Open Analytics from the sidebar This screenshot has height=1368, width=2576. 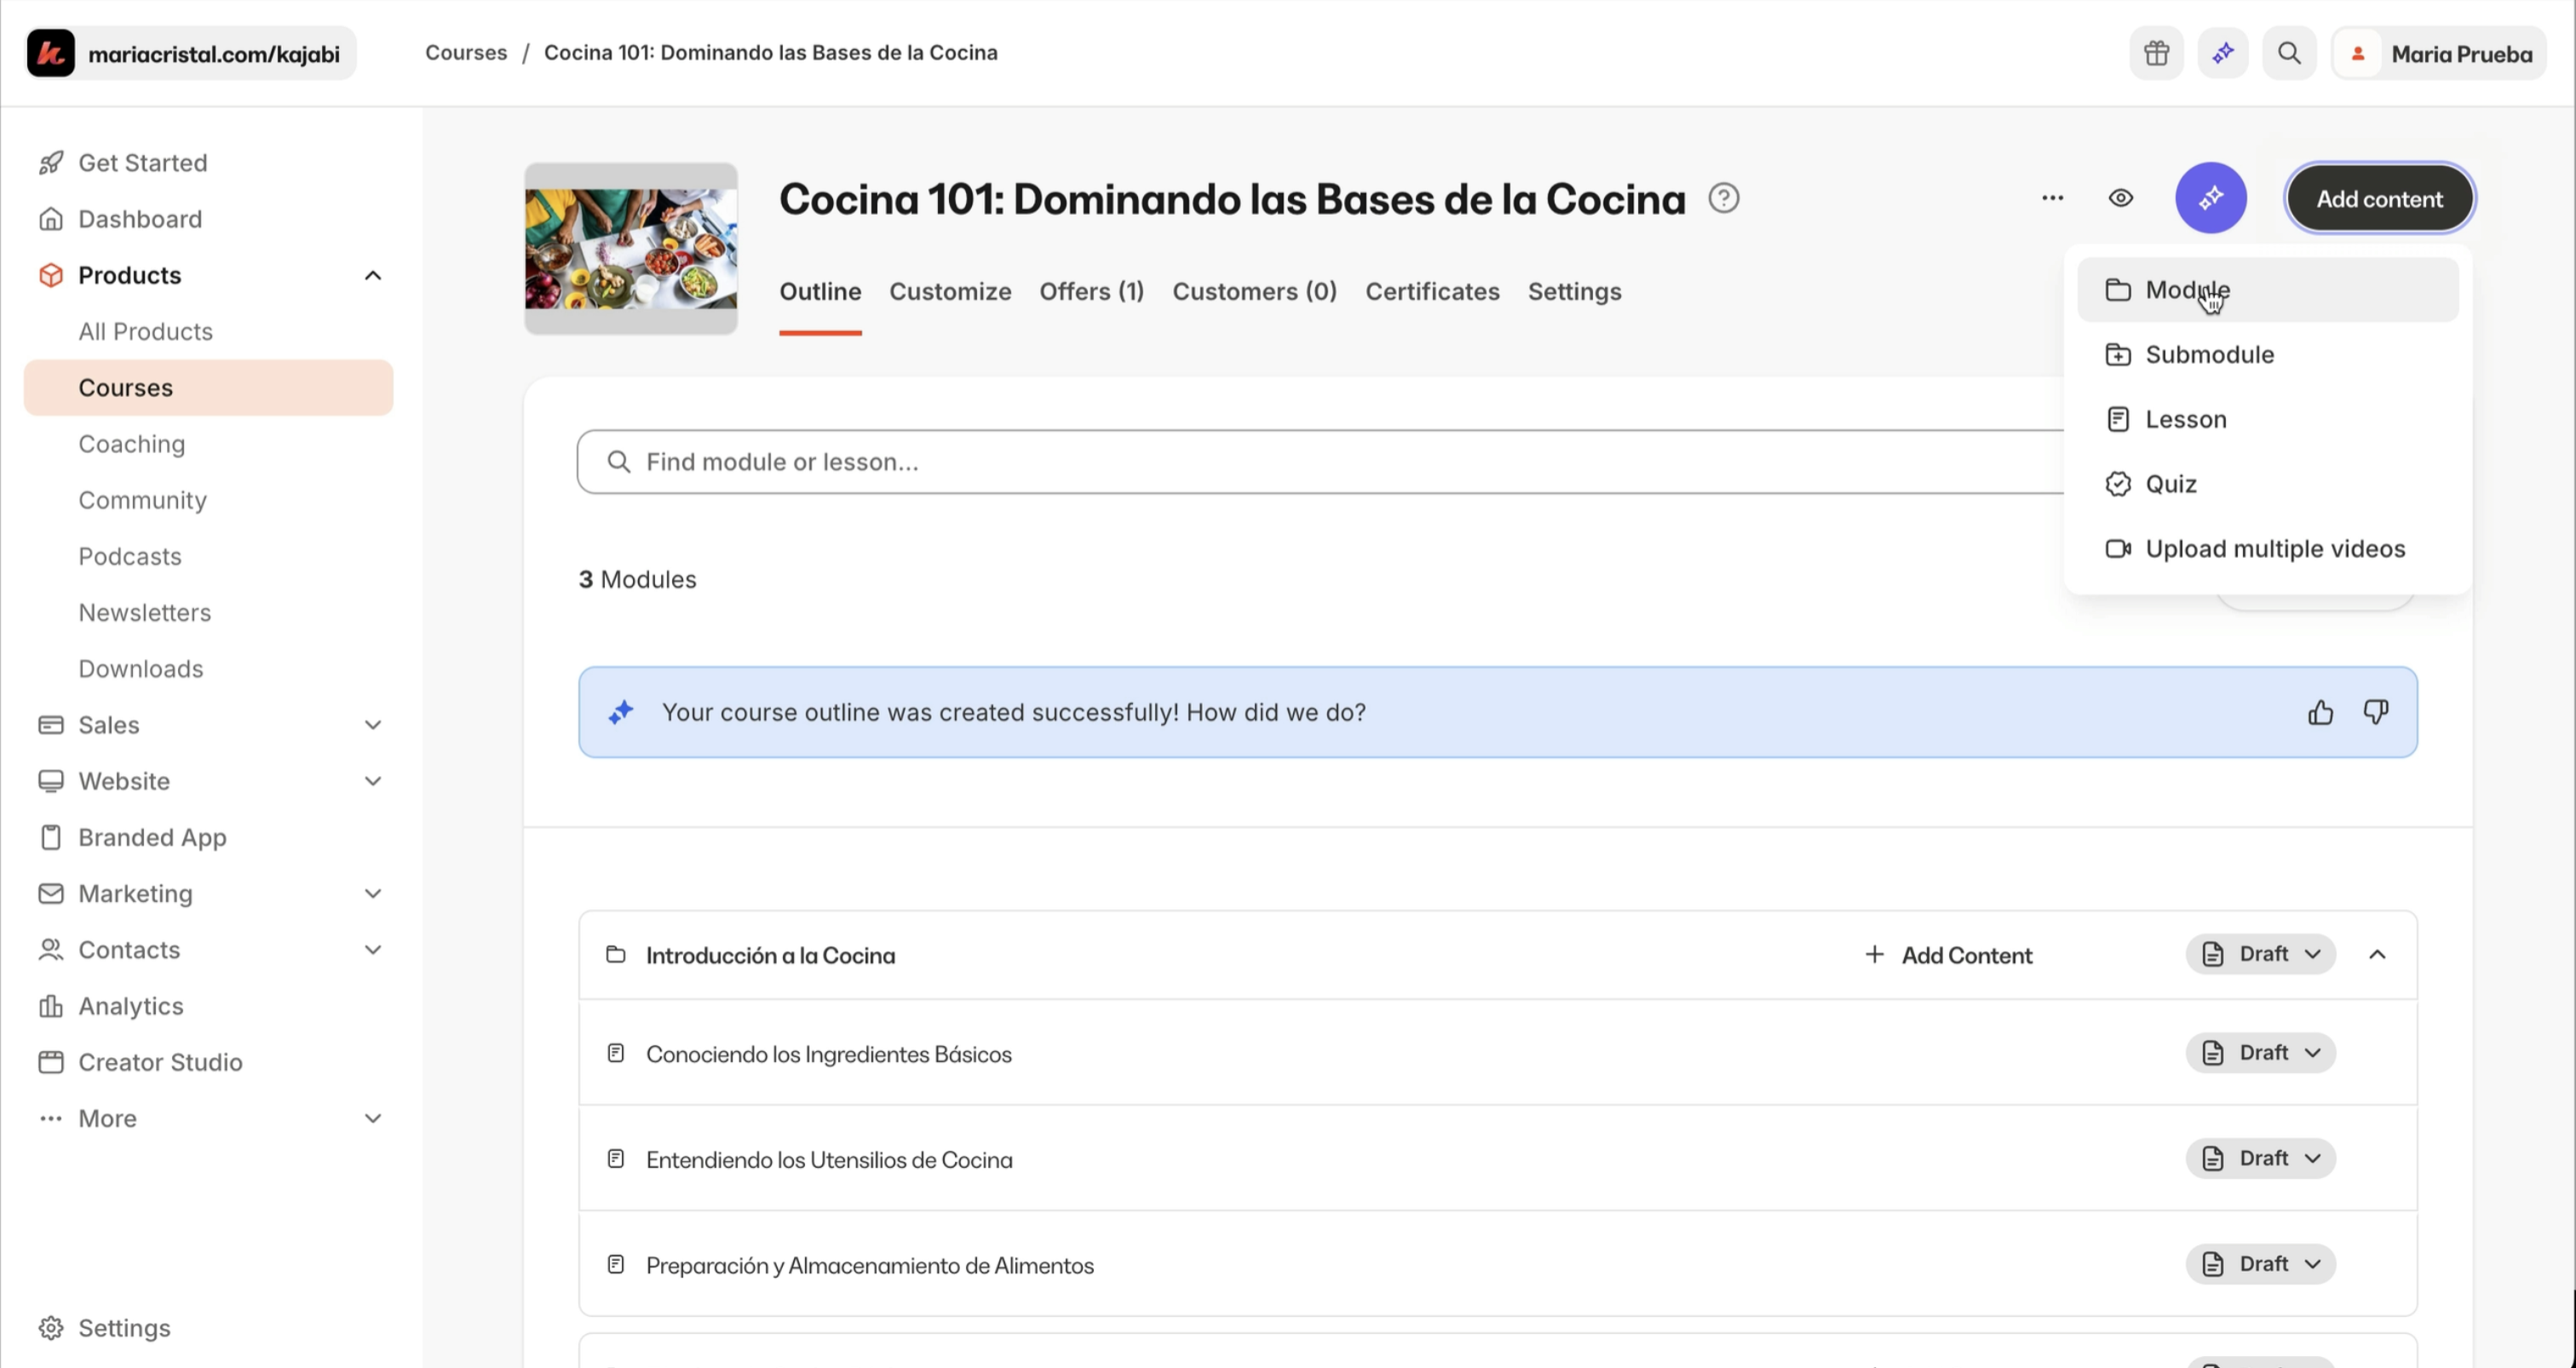130,1005
